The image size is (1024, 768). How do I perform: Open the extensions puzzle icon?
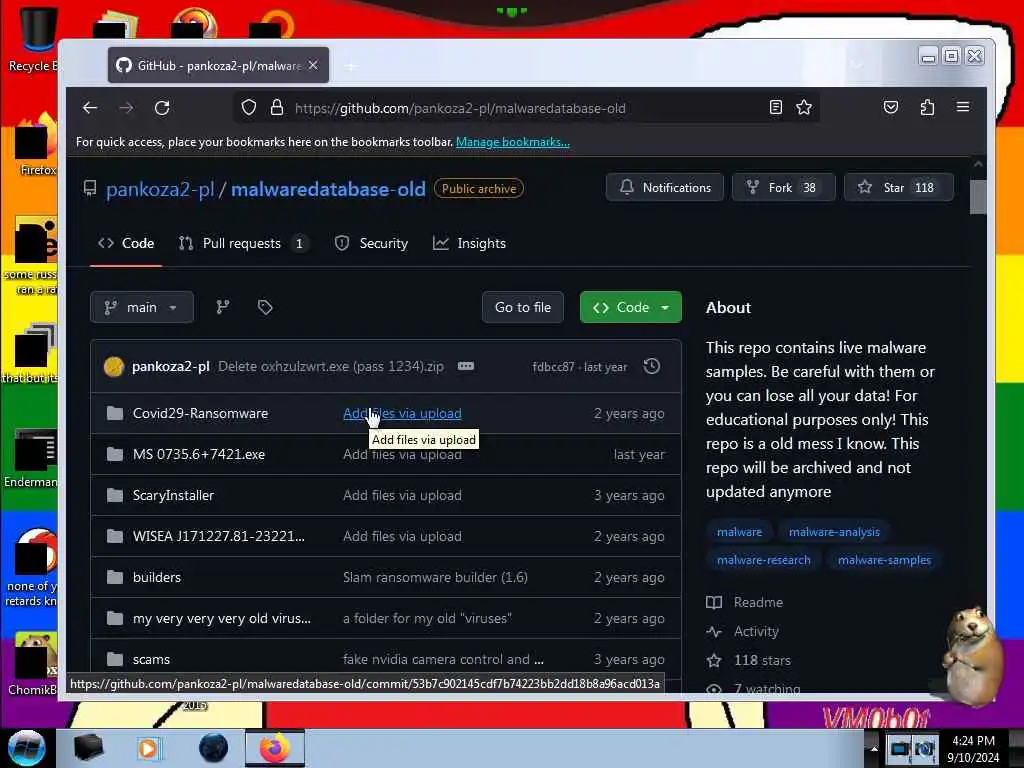coord(927,107)
